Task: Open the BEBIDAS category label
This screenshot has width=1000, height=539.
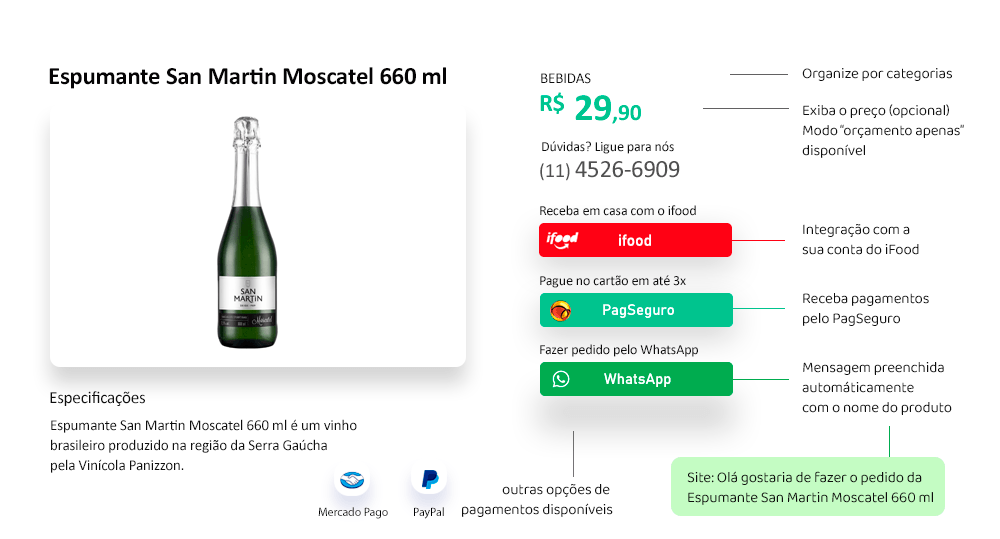Action: click(x=565, y=78)
